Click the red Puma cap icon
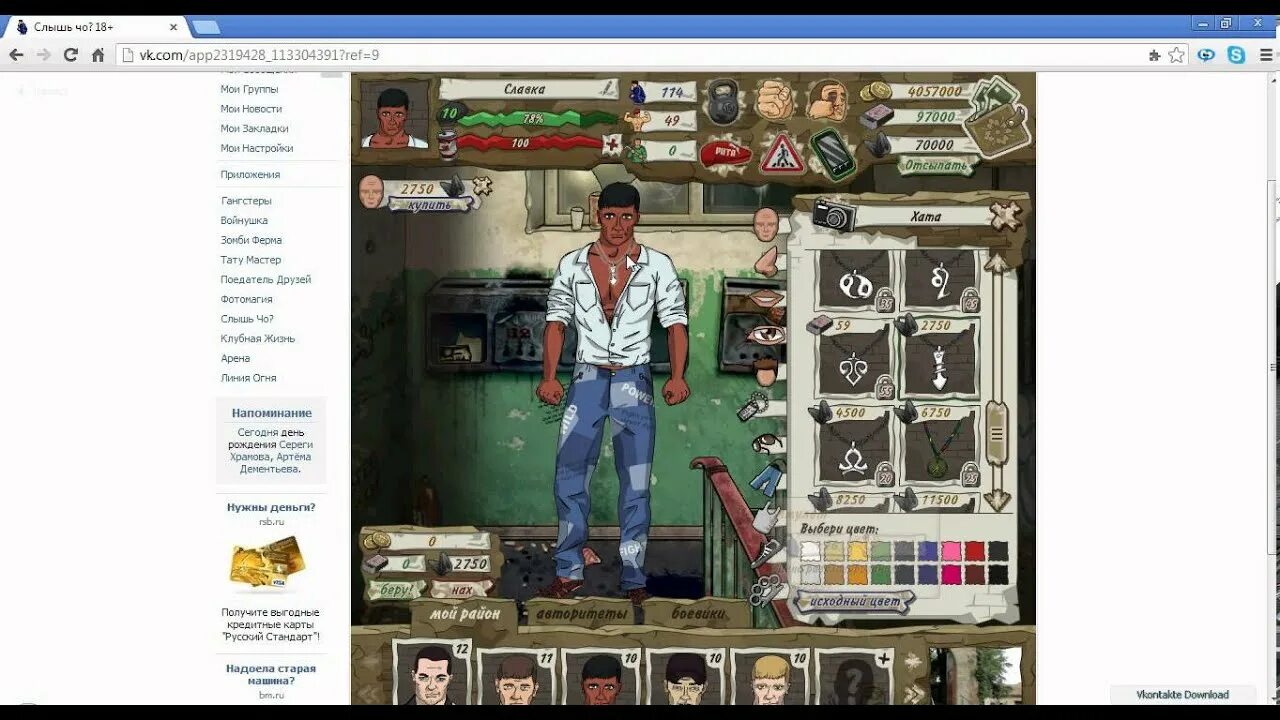Viewport: 1280px width, 720px height. (x=726, y=154)
